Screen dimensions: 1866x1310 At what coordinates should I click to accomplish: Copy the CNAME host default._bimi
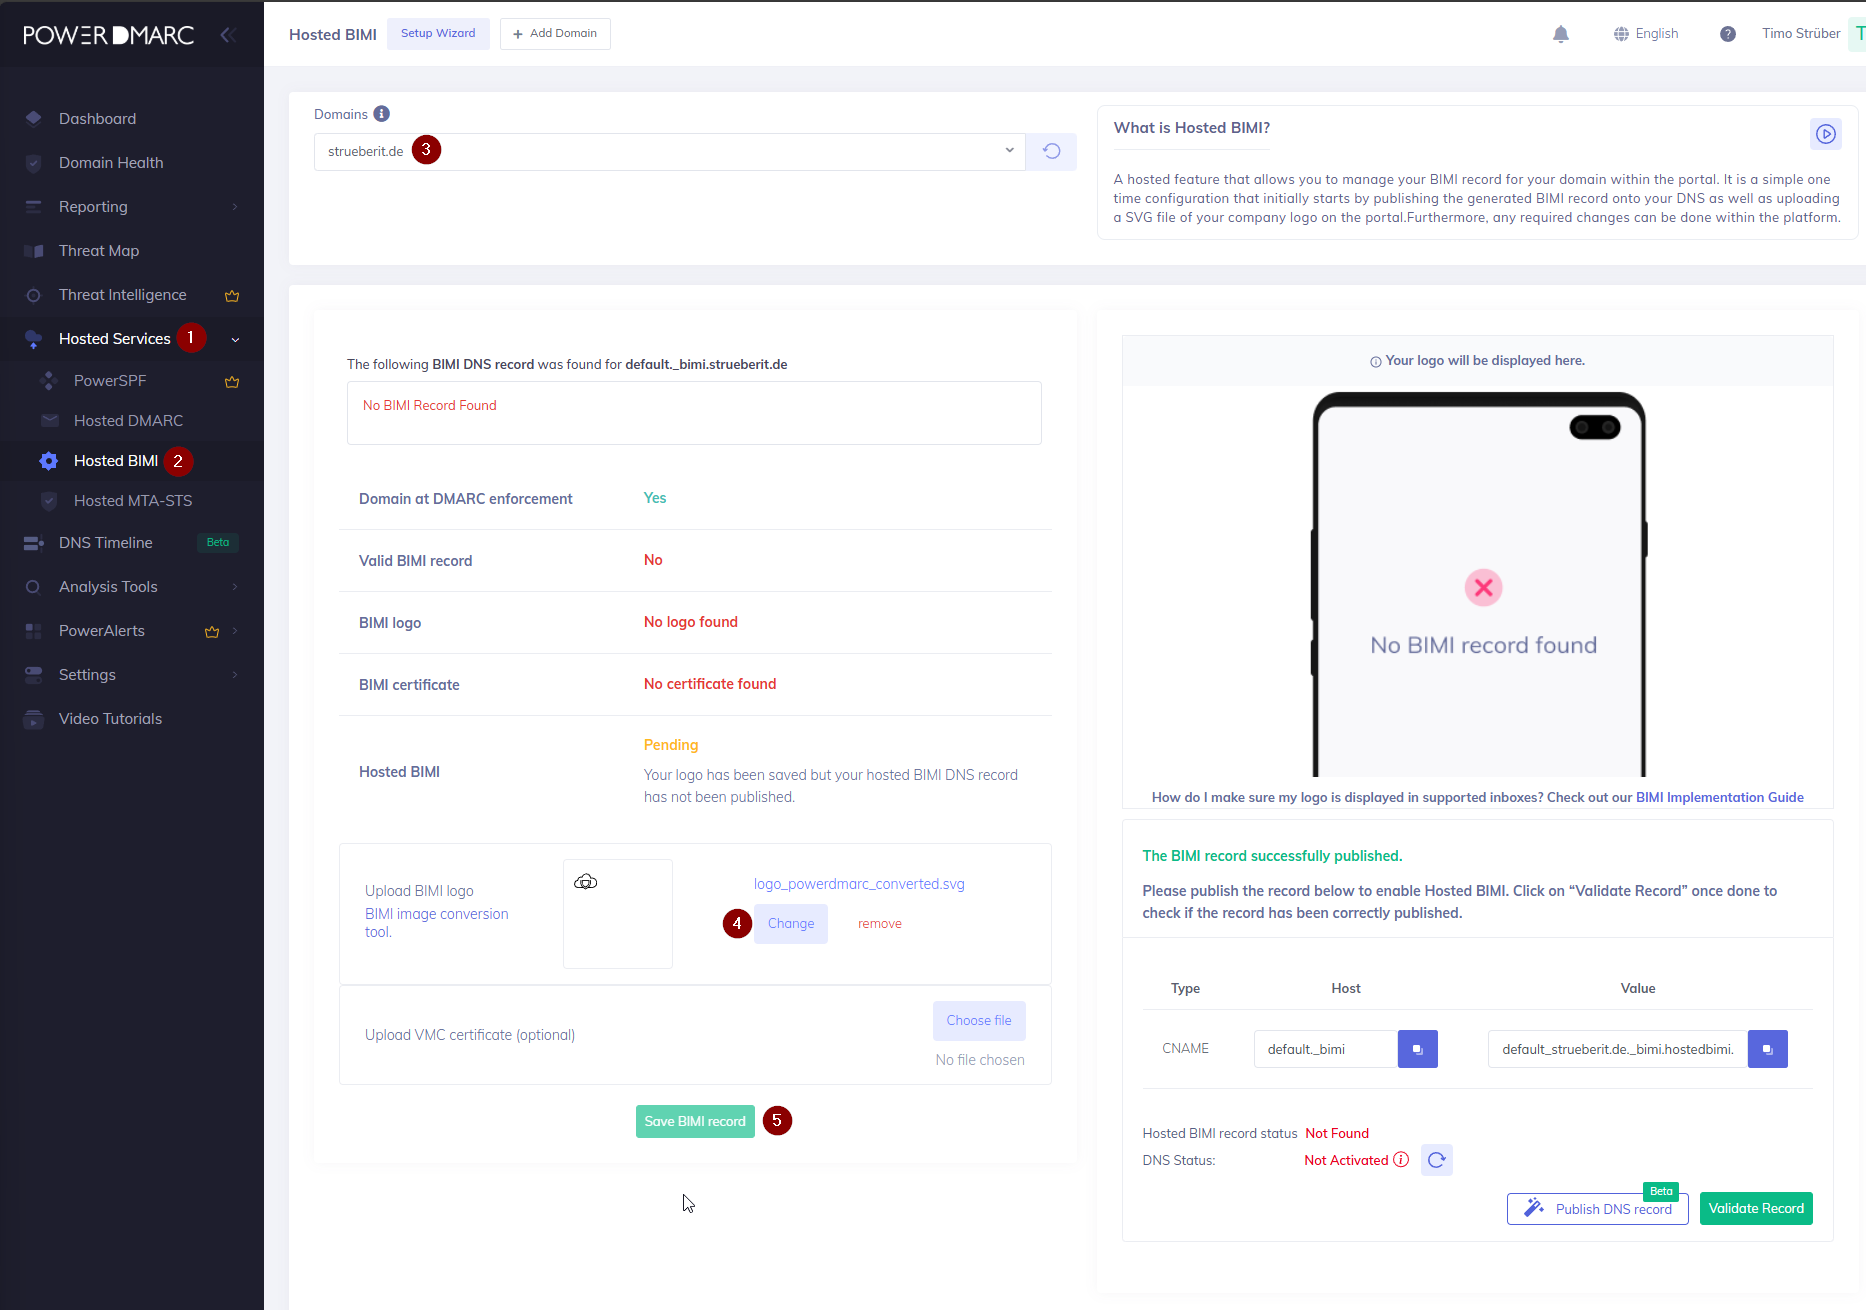[x=1417, y=1049]
